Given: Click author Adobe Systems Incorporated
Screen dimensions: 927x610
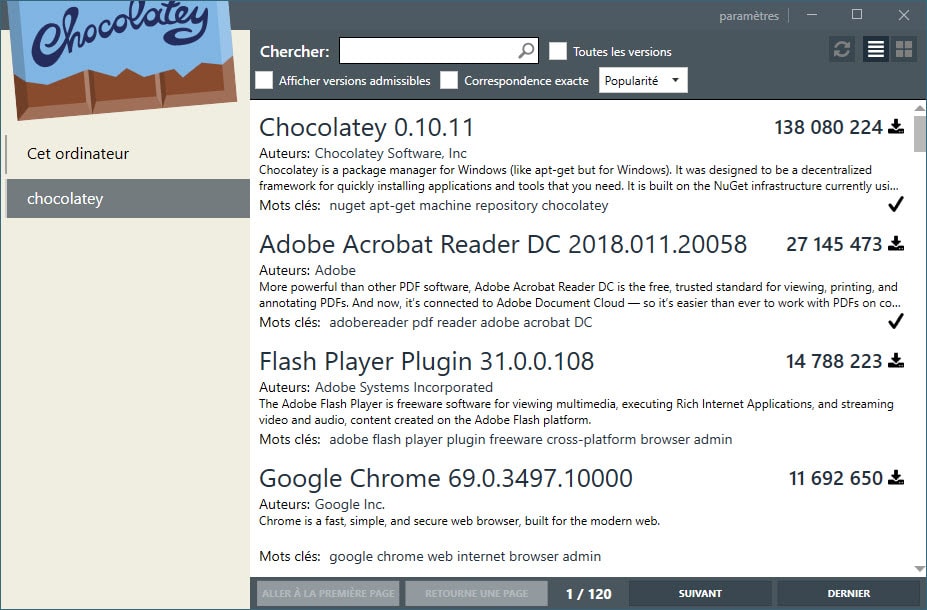Looking at the screenshot, I should coord(403,388).
